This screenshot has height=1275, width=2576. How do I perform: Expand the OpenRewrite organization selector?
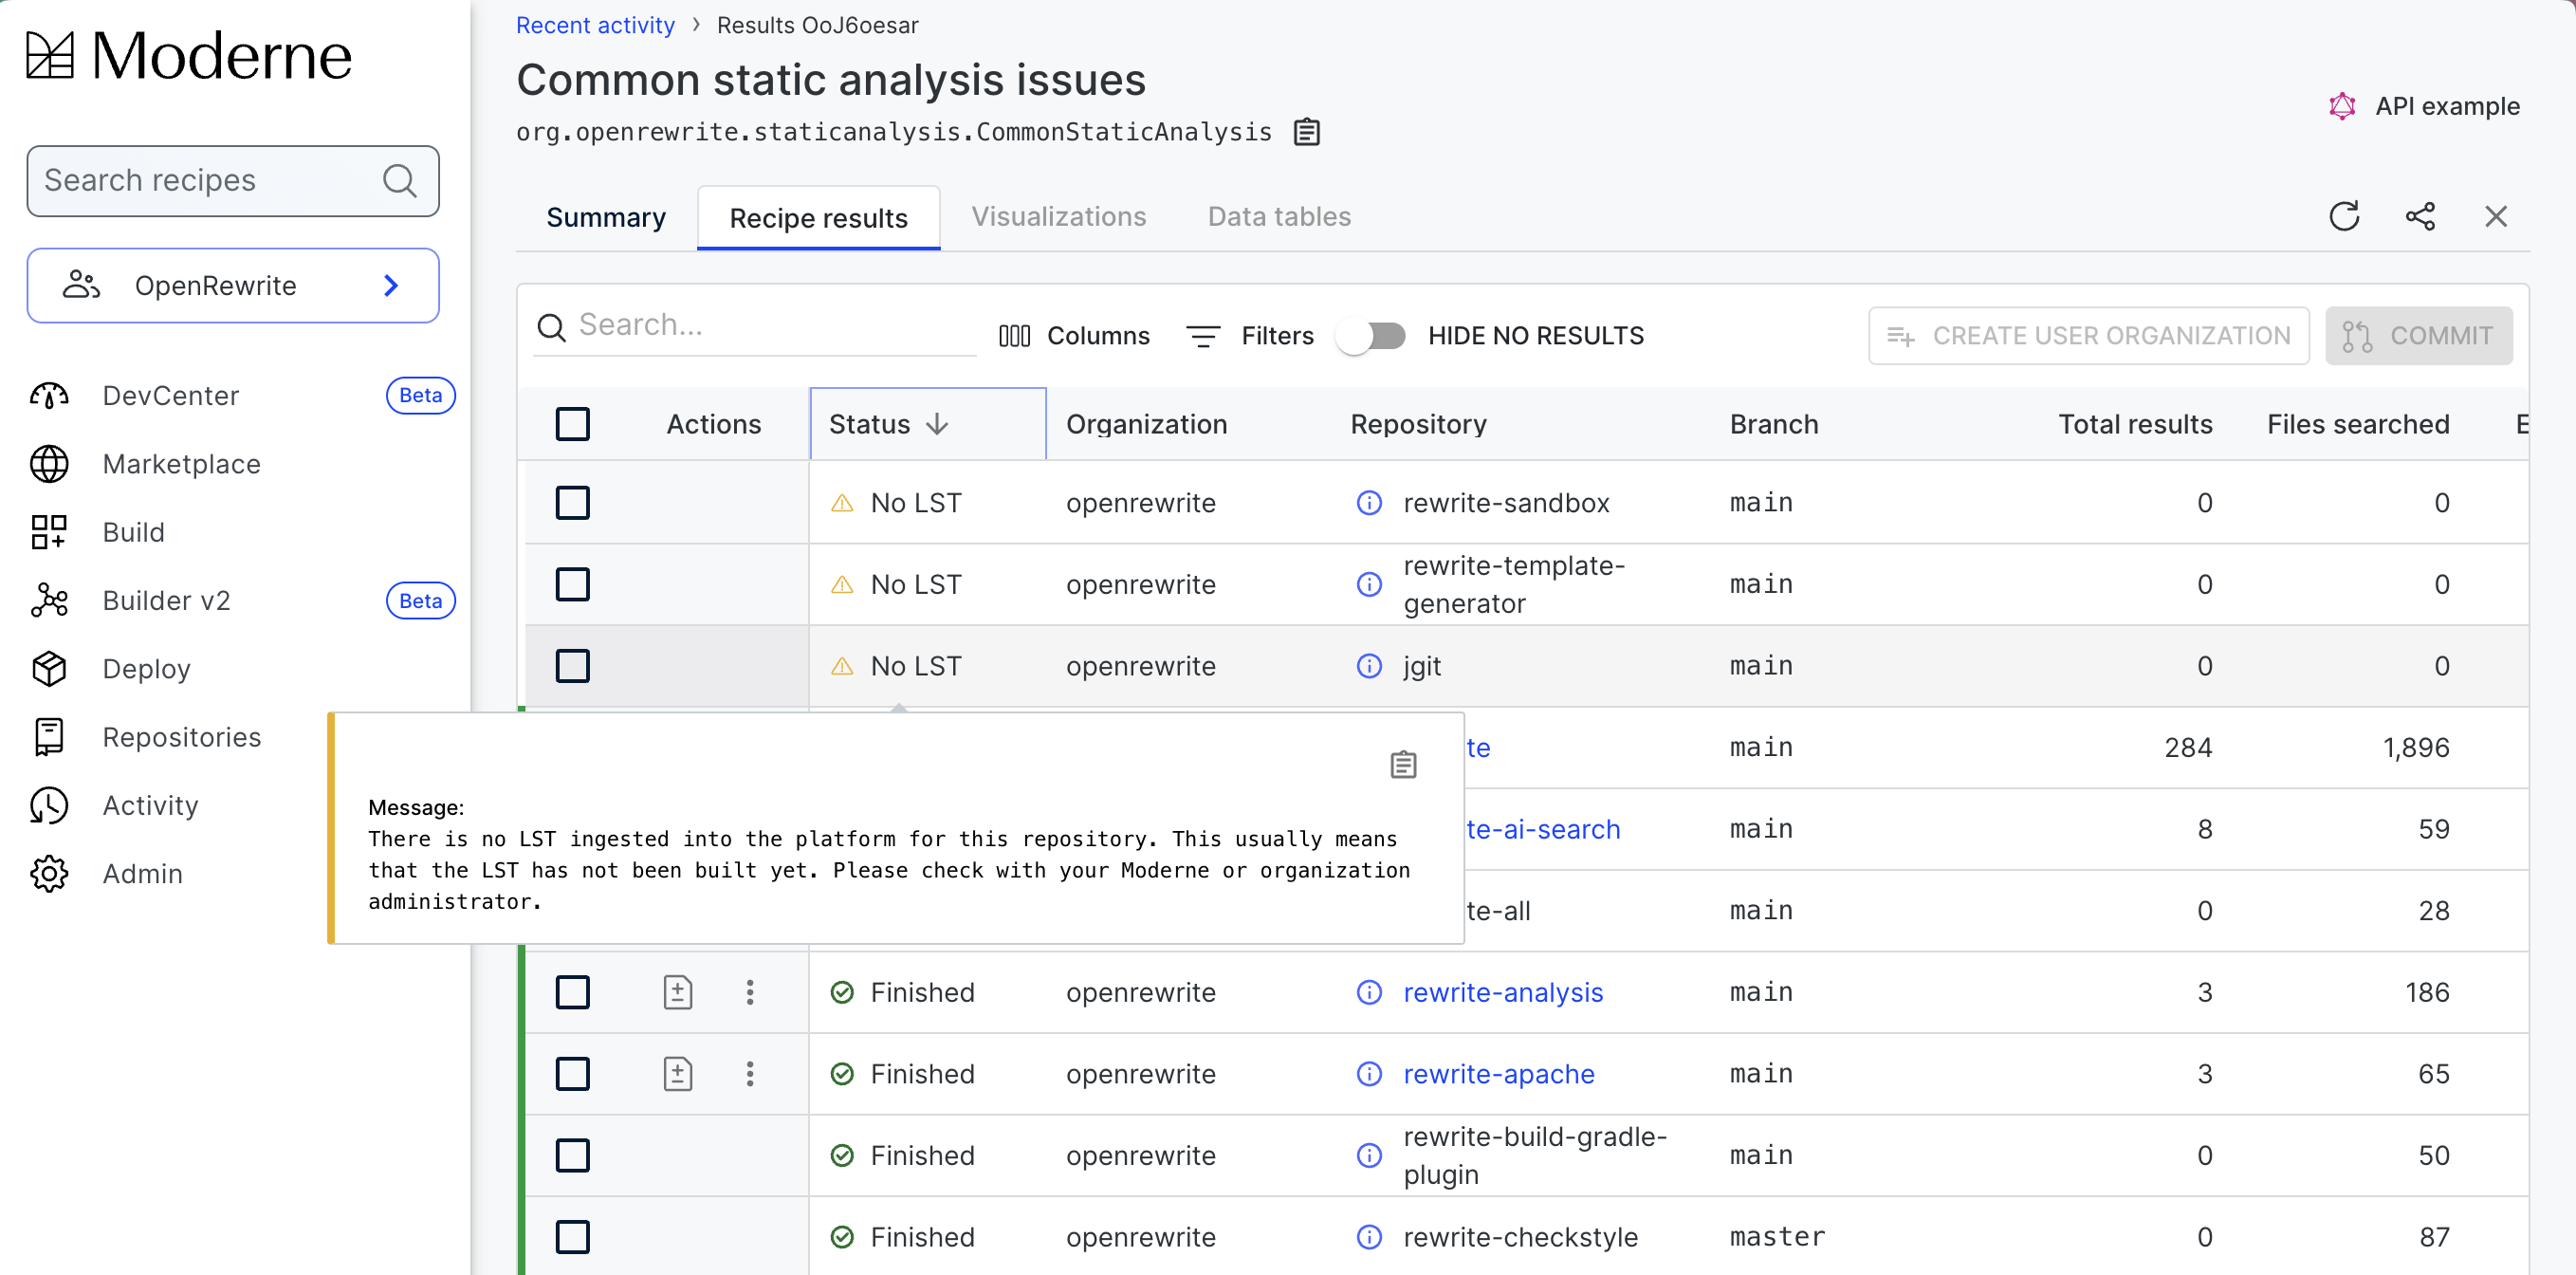[x=233, y=286]
